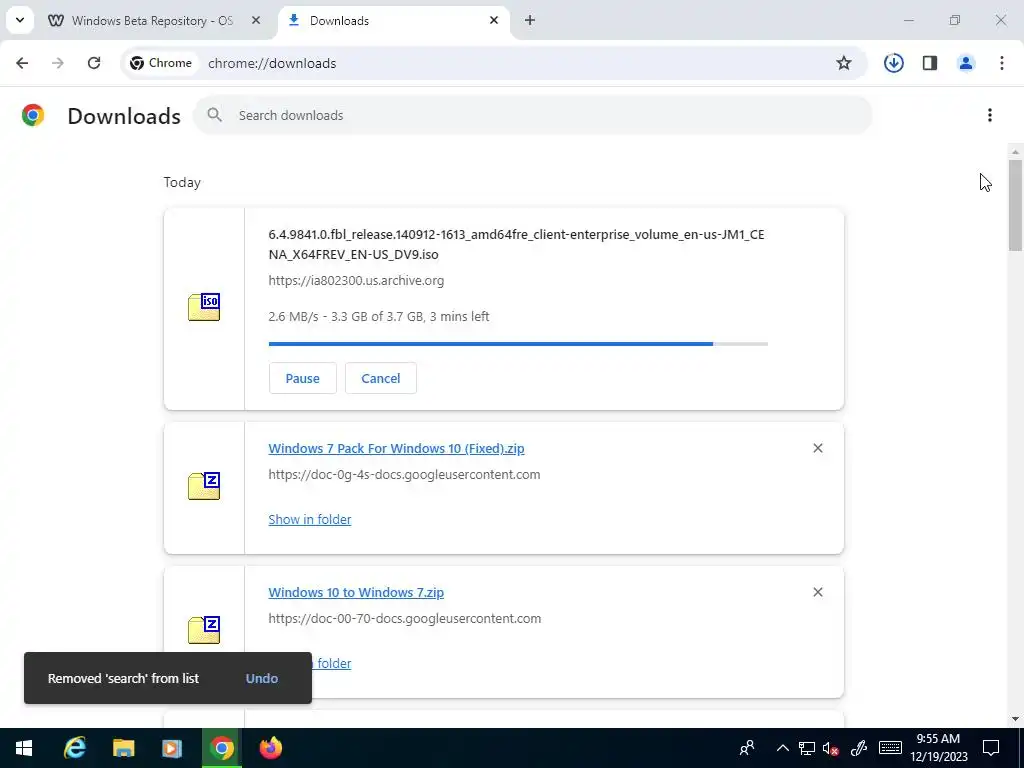Open the Windows Start menu
The height and width of the screenshot is (768, 1024).
click(x=24, y=748)
